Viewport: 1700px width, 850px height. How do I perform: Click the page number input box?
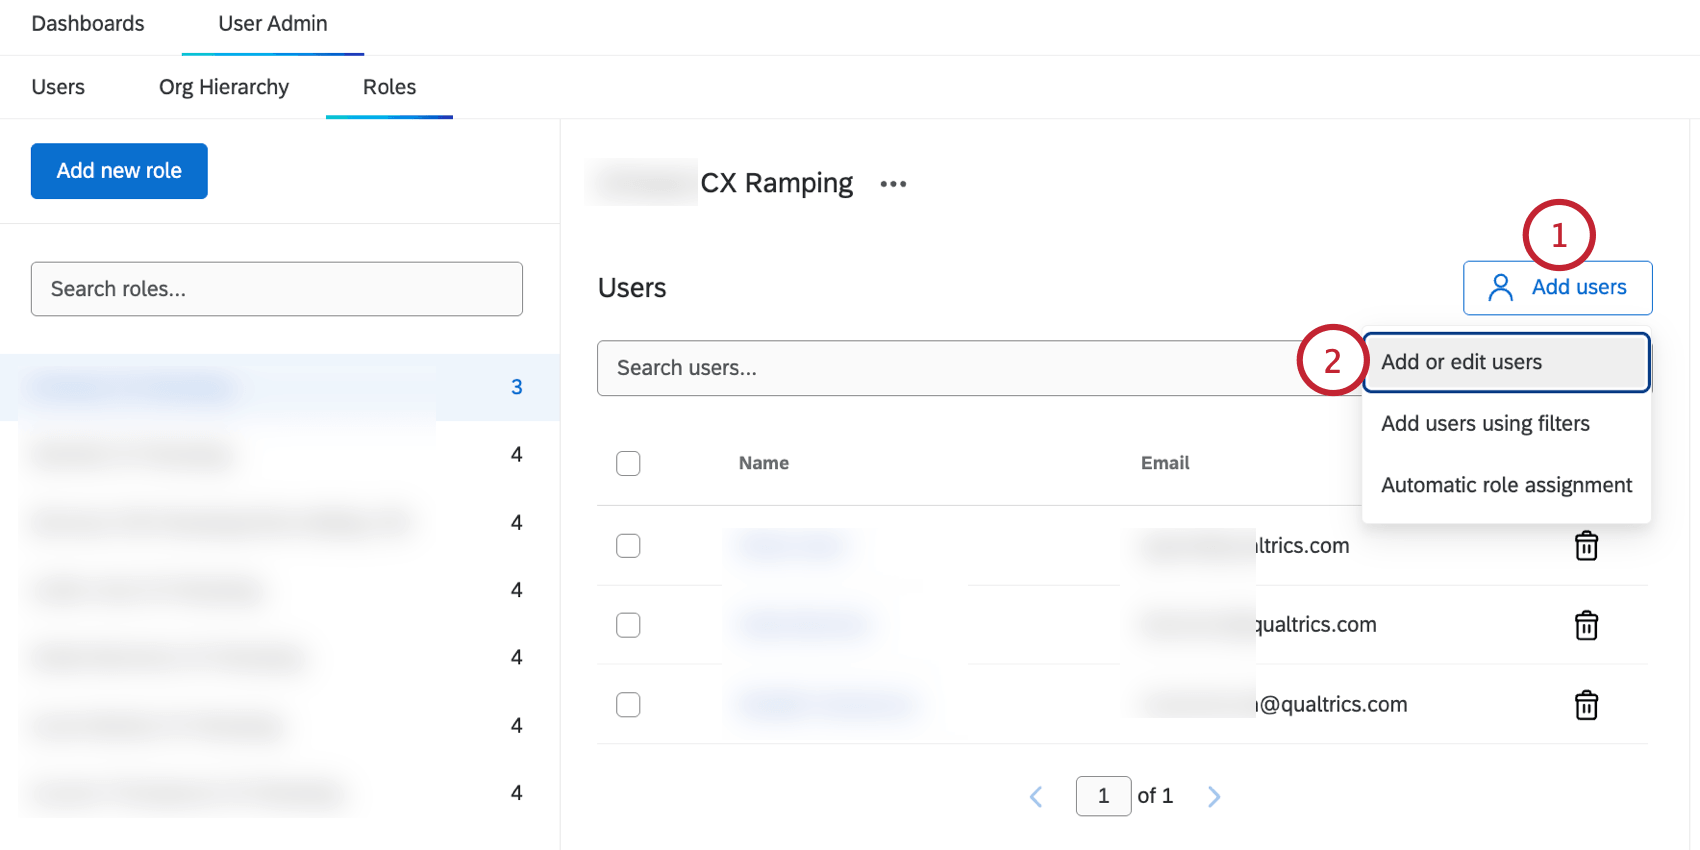click(x=1103, y=796)
